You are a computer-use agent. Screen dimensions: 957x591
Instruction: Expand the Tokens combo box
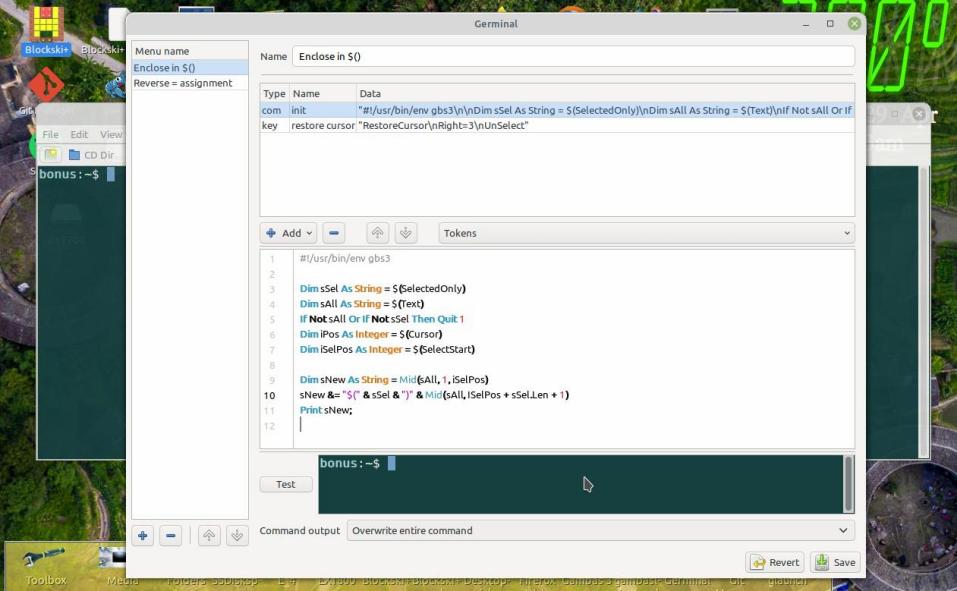pyautogui.click(x=646, y=233)
